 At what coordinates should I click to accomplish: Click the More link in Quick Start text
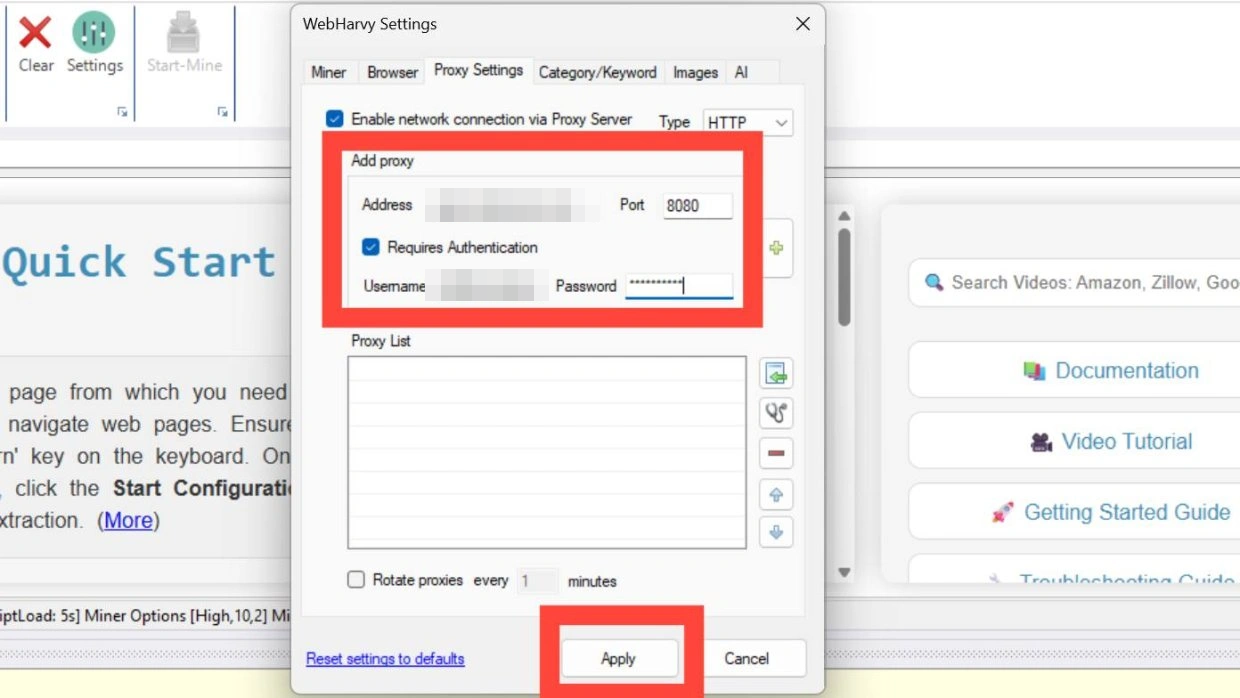click(x=129, y=521)
